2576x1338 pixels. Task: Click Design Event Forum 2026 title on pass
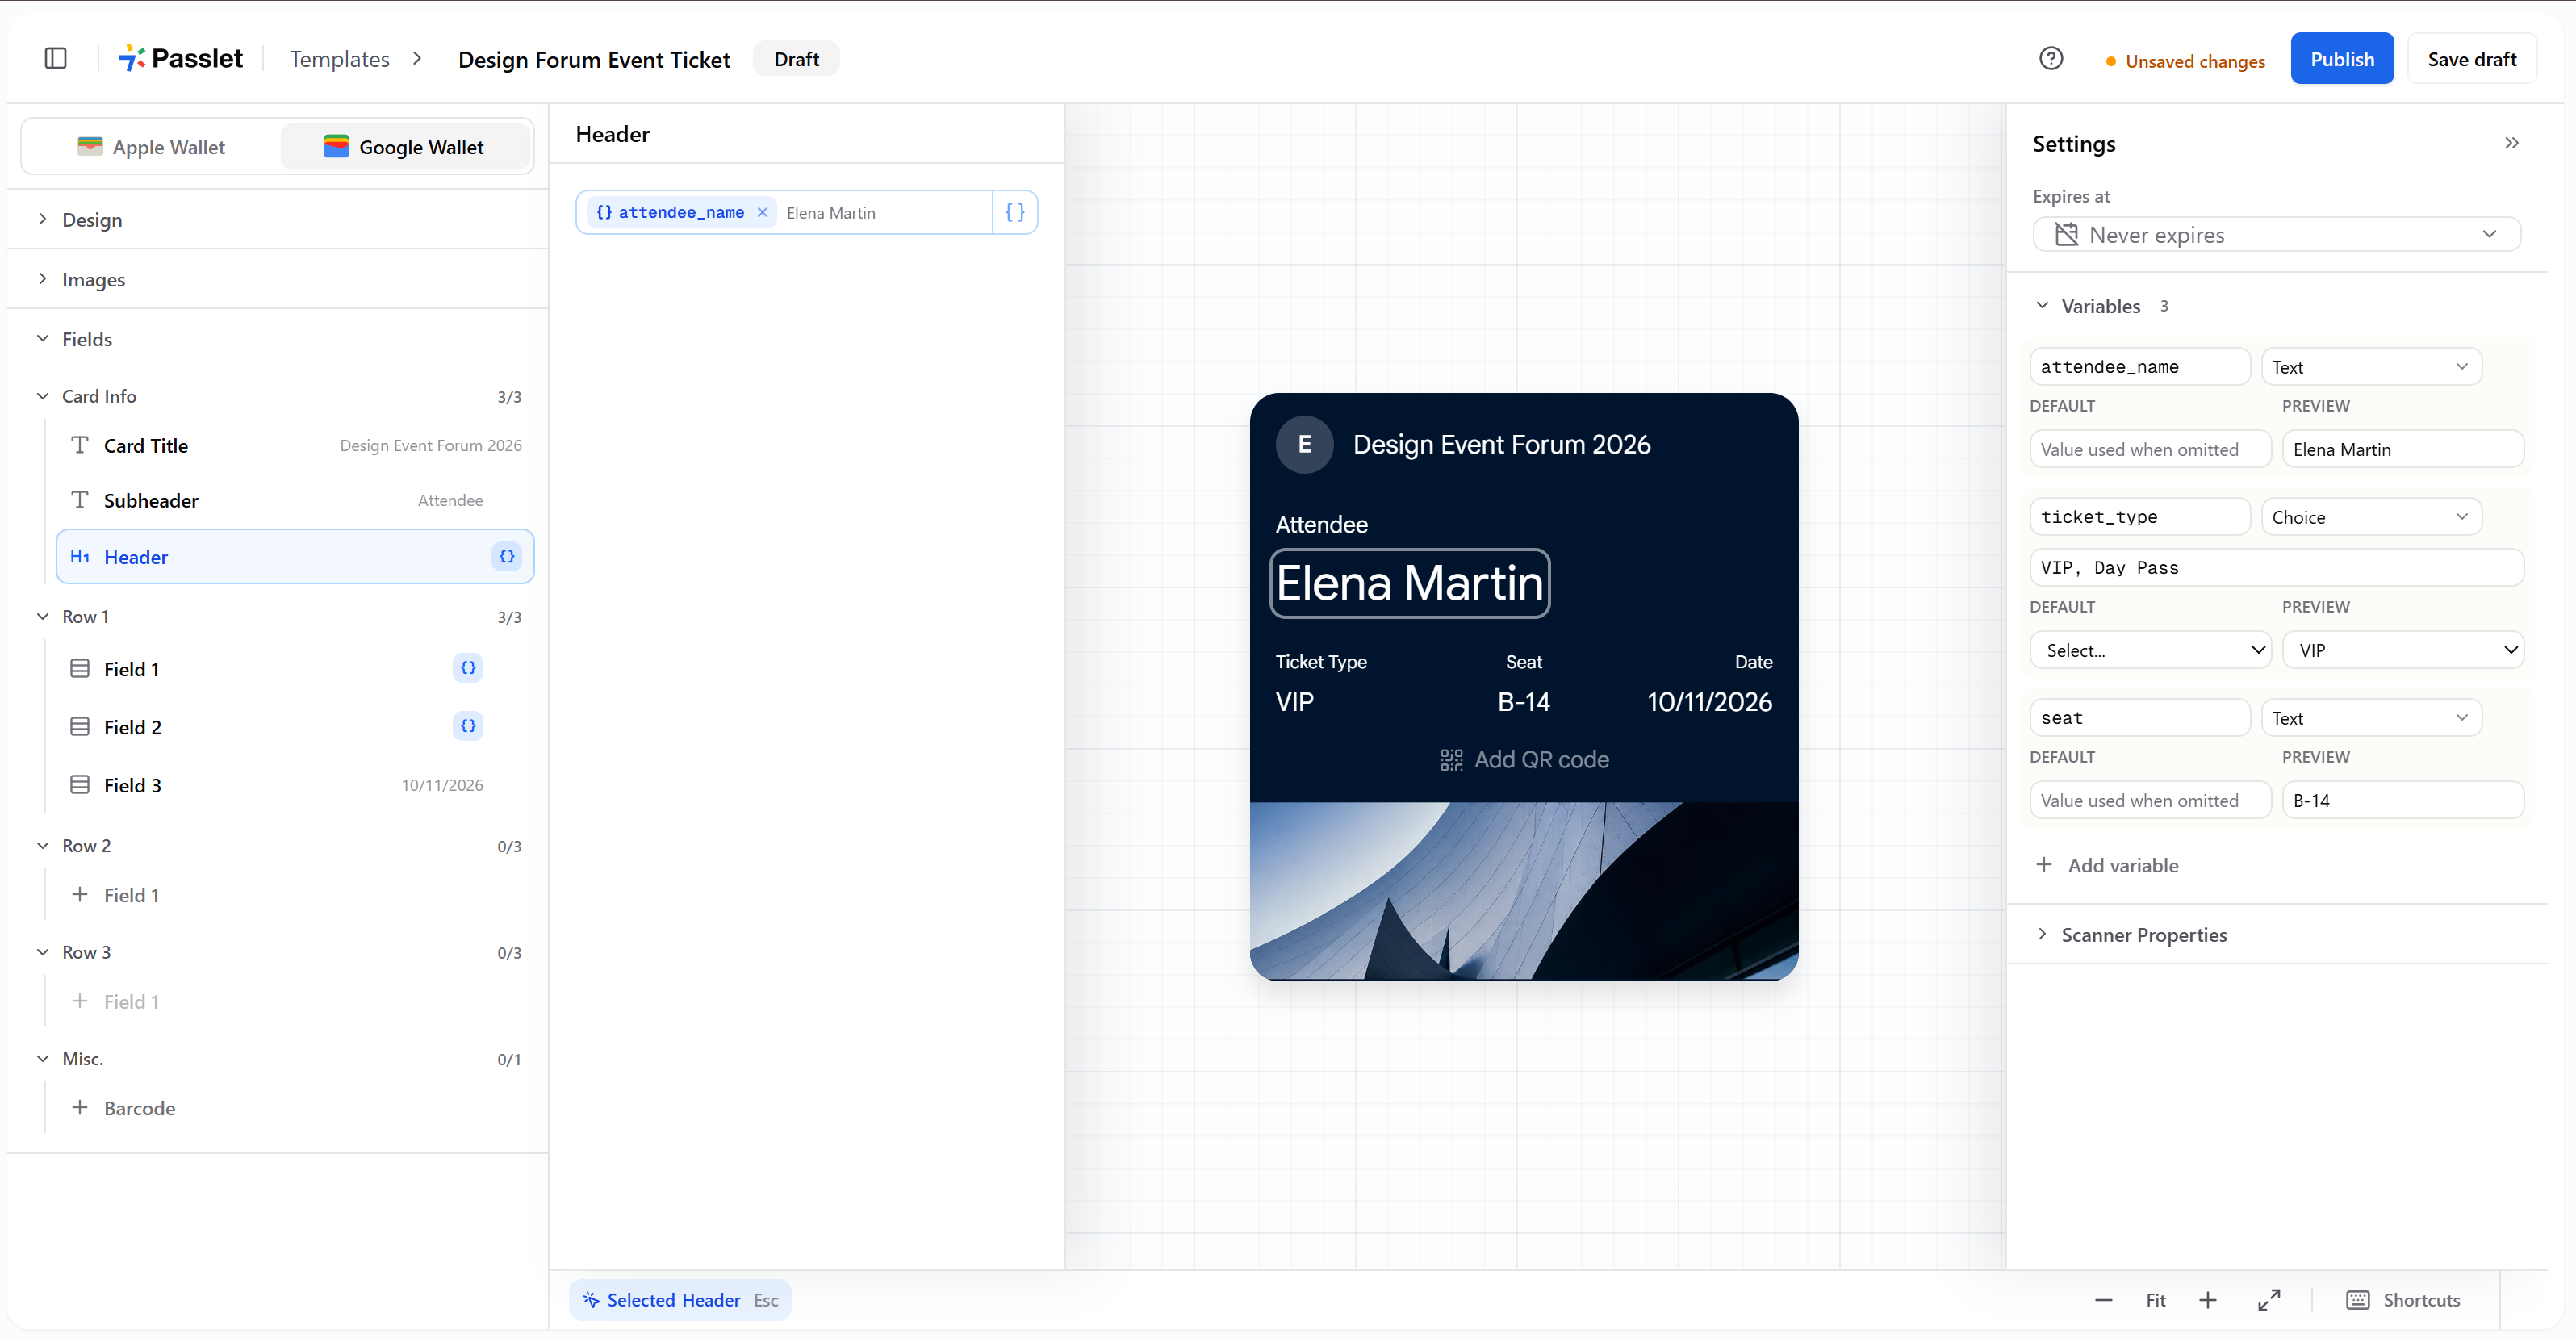point(1502,444)
